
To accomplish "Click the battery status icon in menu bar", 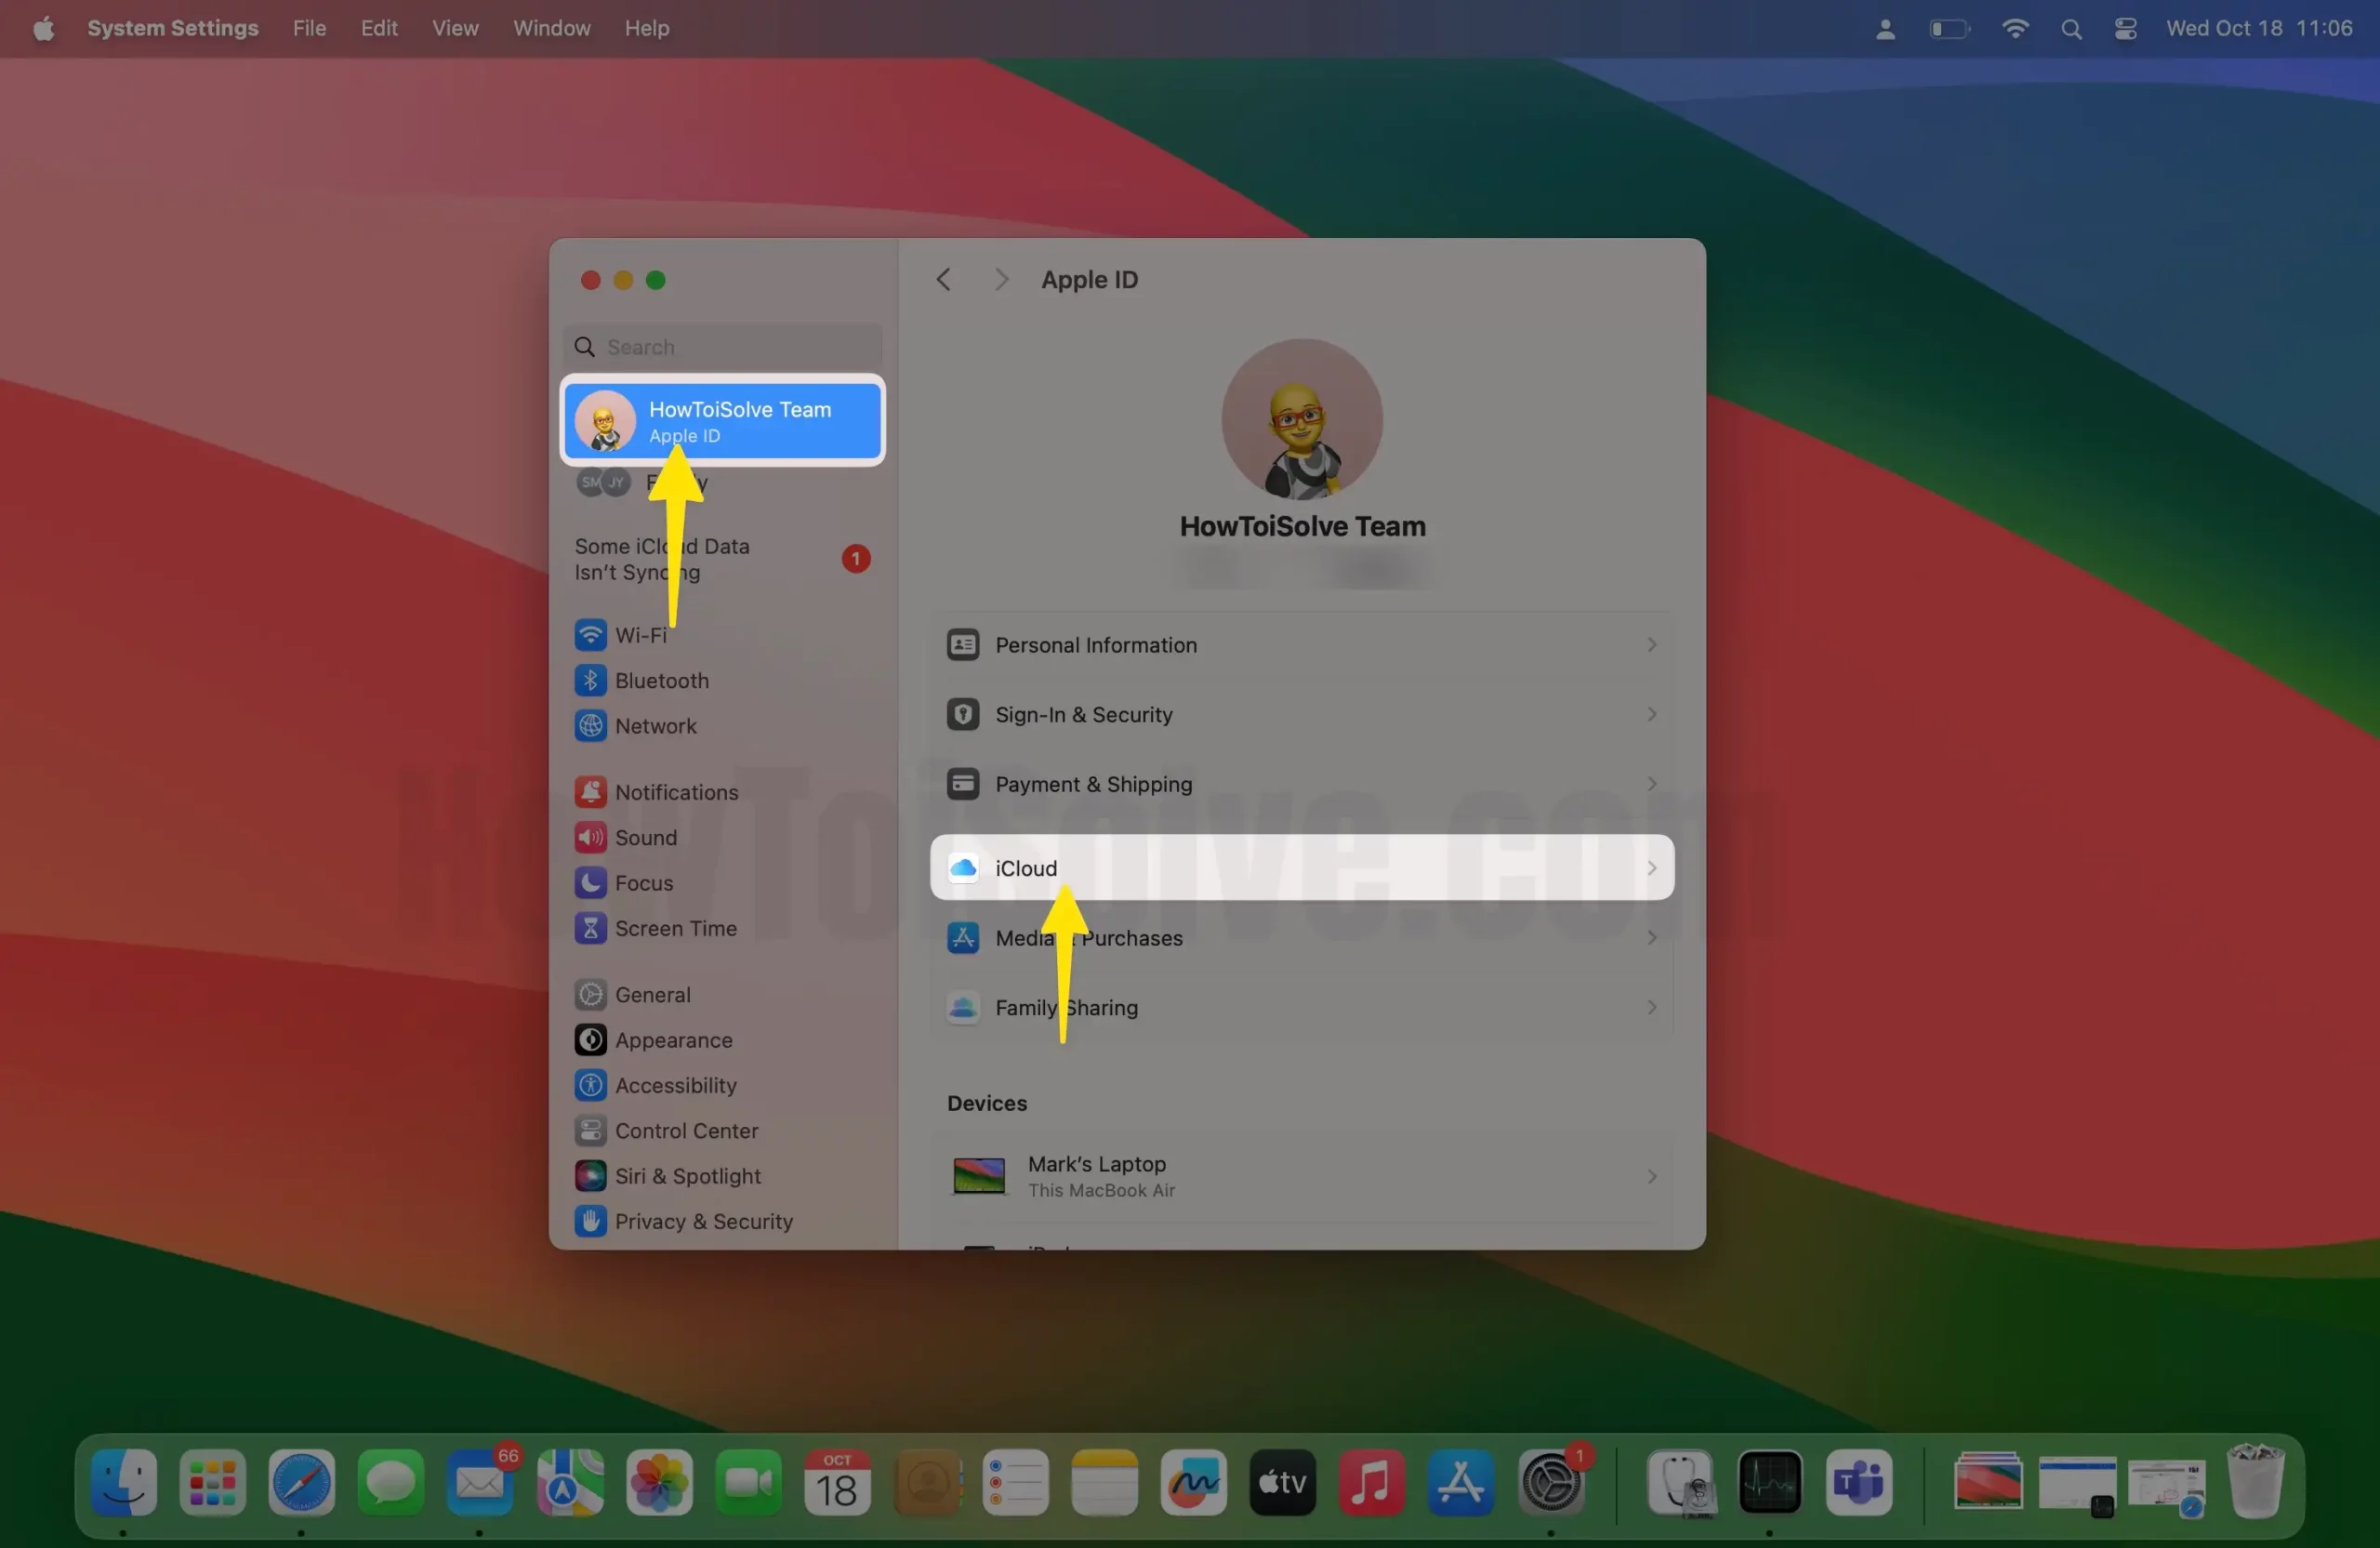I will click(1949, 28).
